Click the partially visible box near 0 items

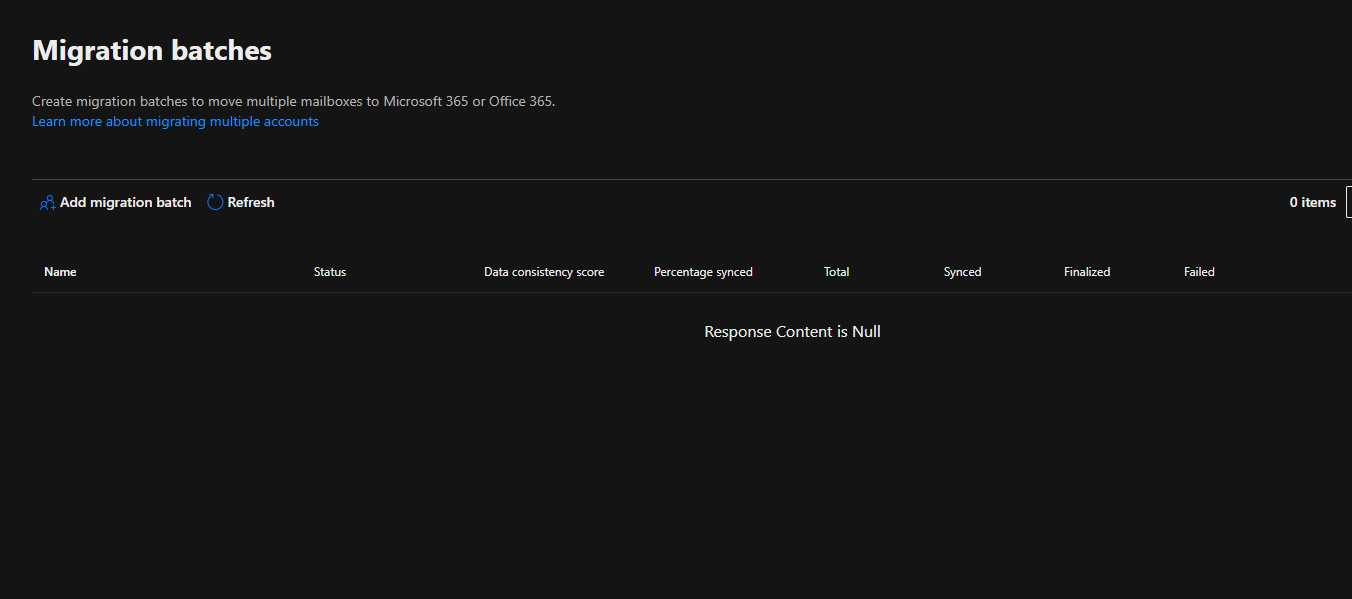click(x=1349, y=202)
